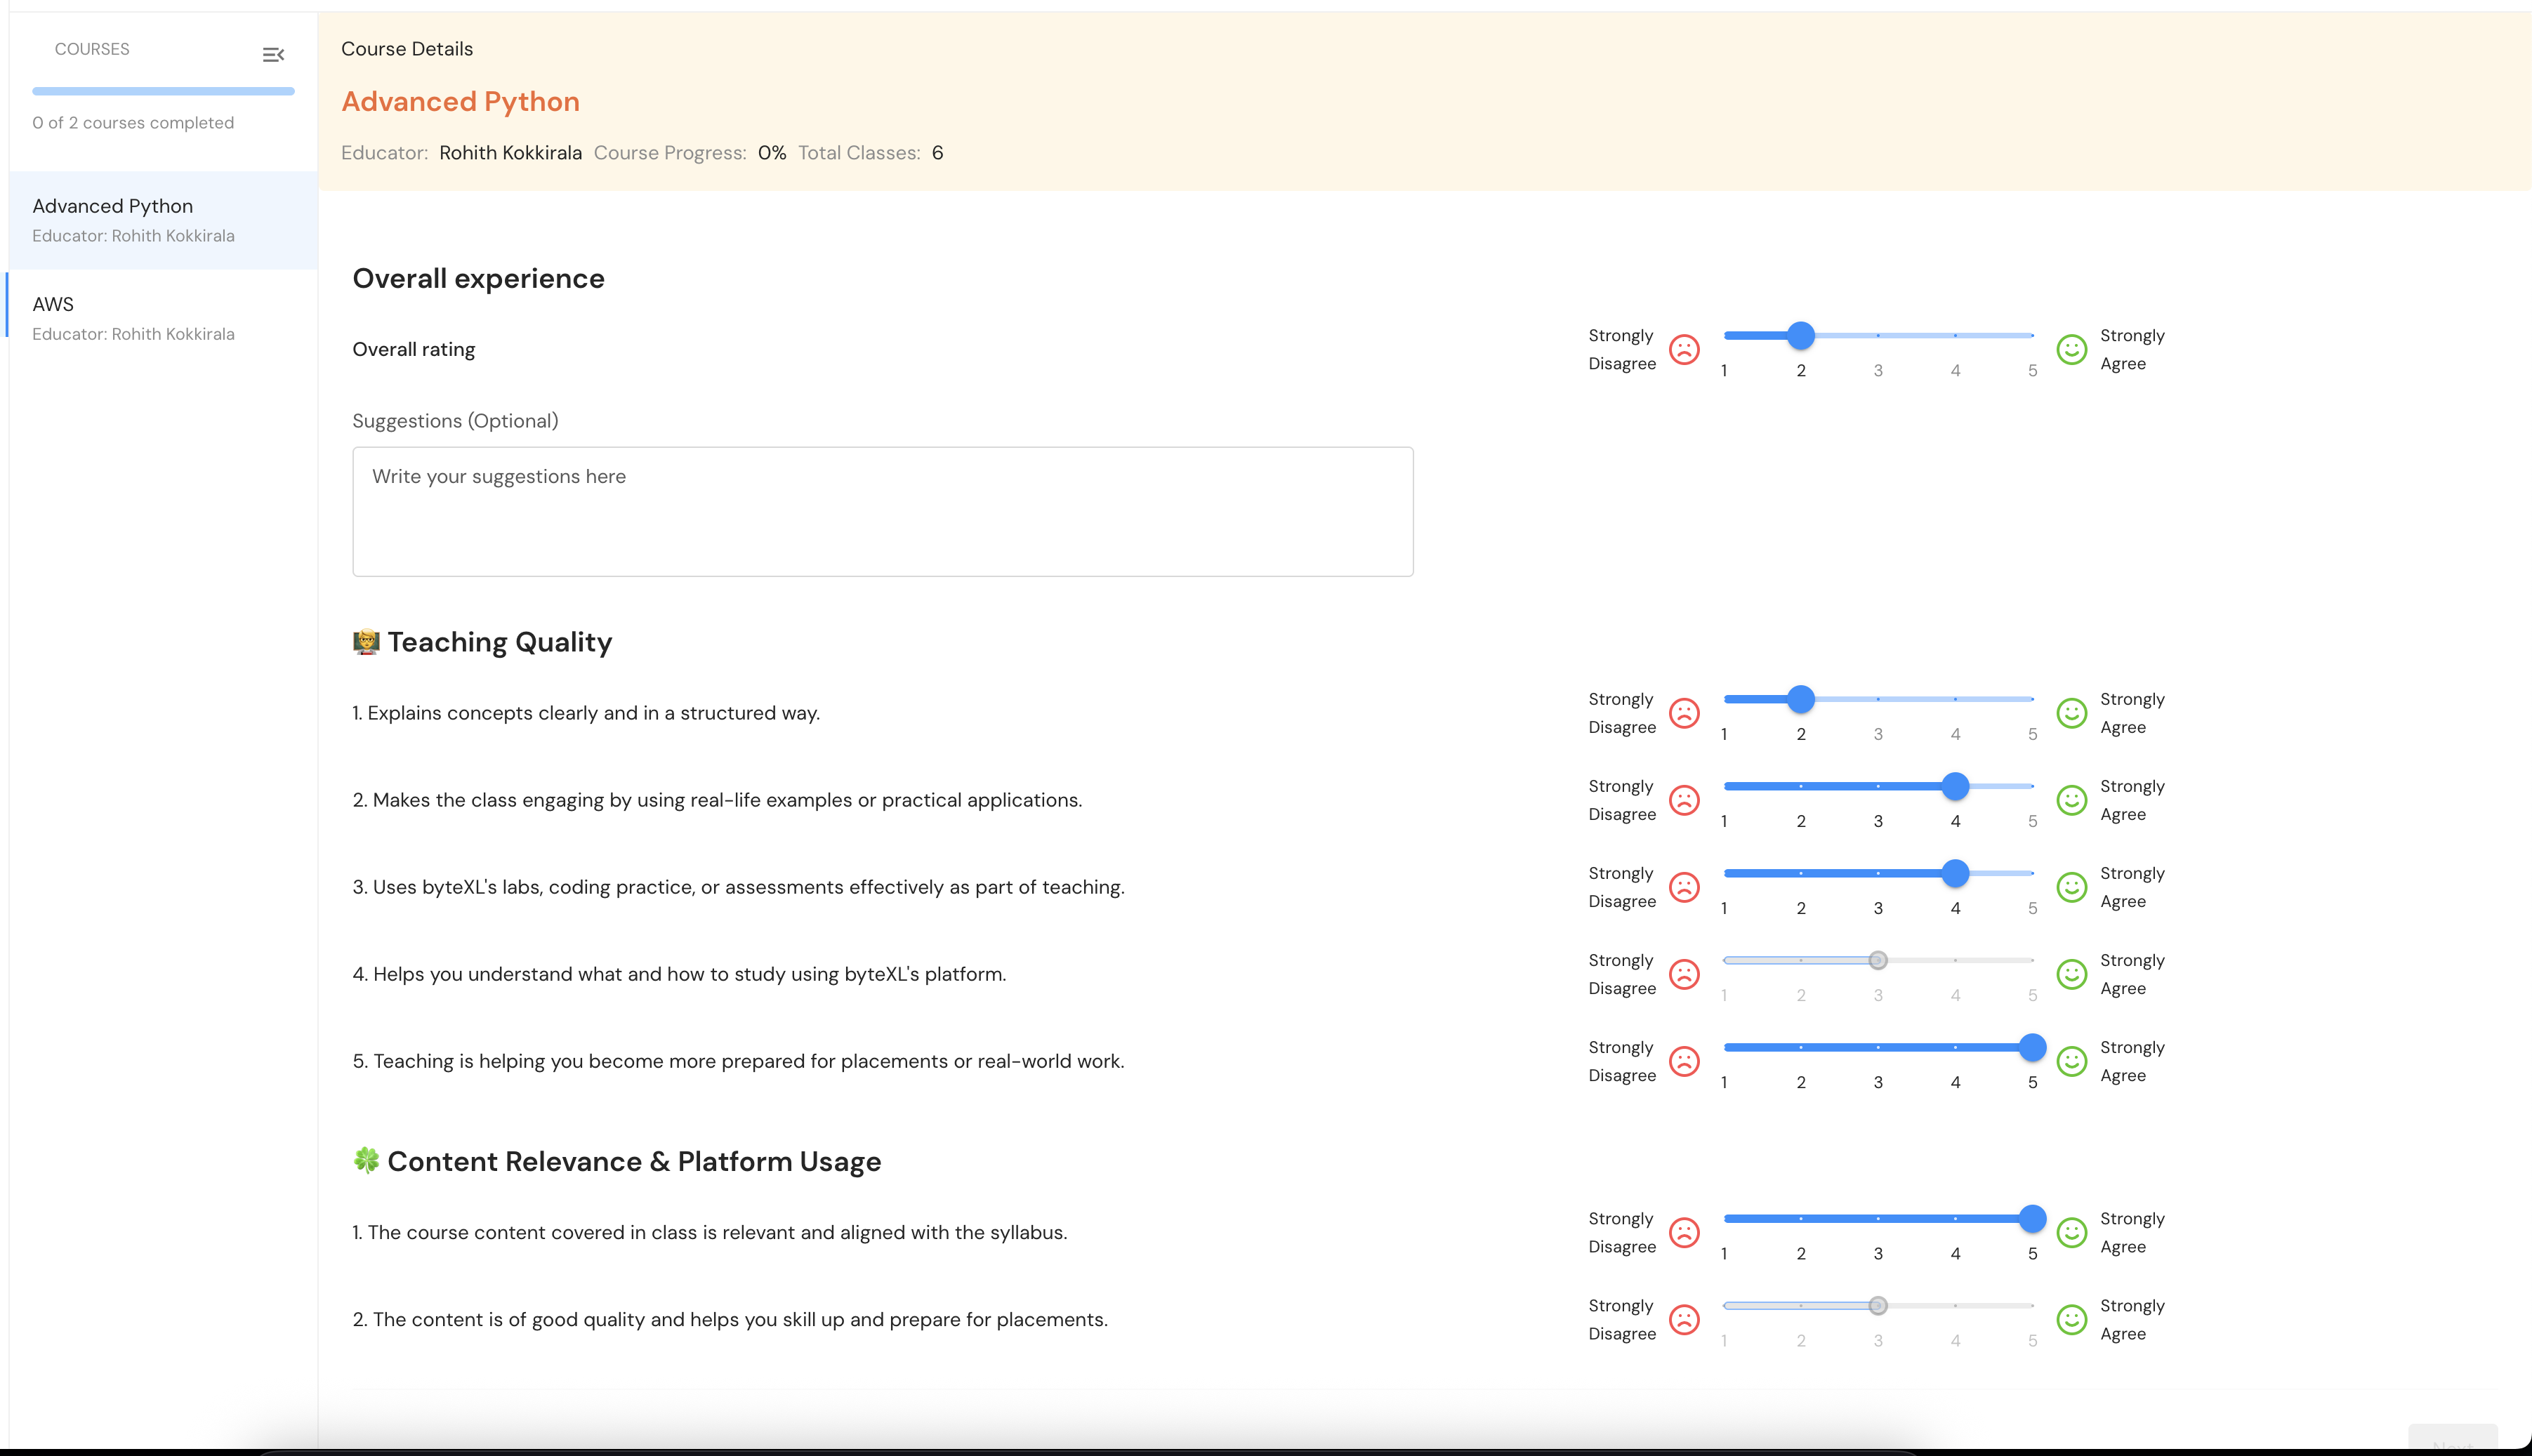
Task: Set content quality slider to 5
Action: (x=2032, y=1306)
